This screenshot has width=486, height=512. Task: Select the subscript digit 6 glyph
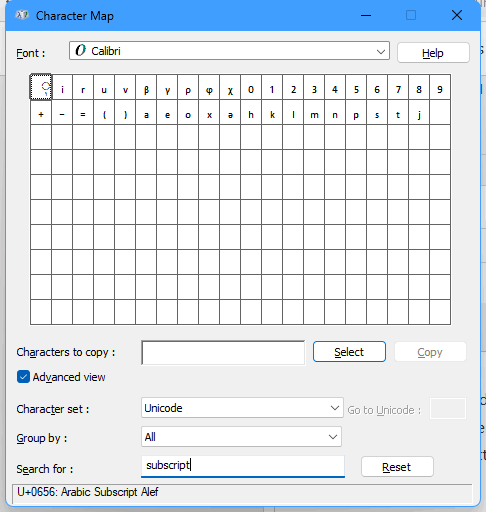point(377,87)
